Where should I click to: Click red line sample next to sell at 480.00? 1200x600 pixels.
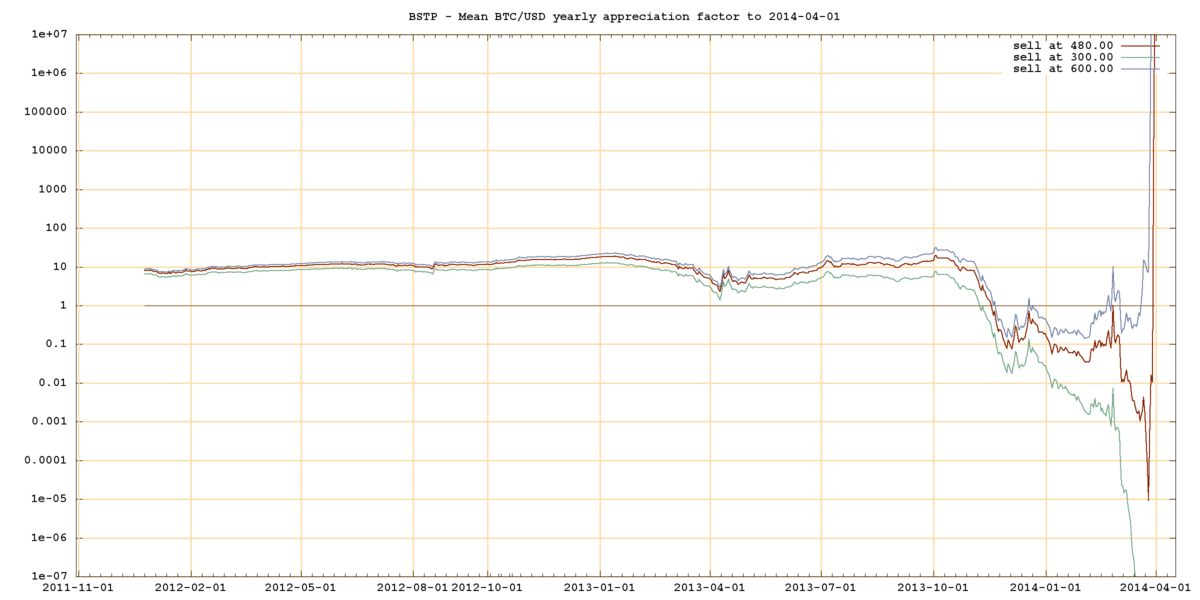point(1140,45)
